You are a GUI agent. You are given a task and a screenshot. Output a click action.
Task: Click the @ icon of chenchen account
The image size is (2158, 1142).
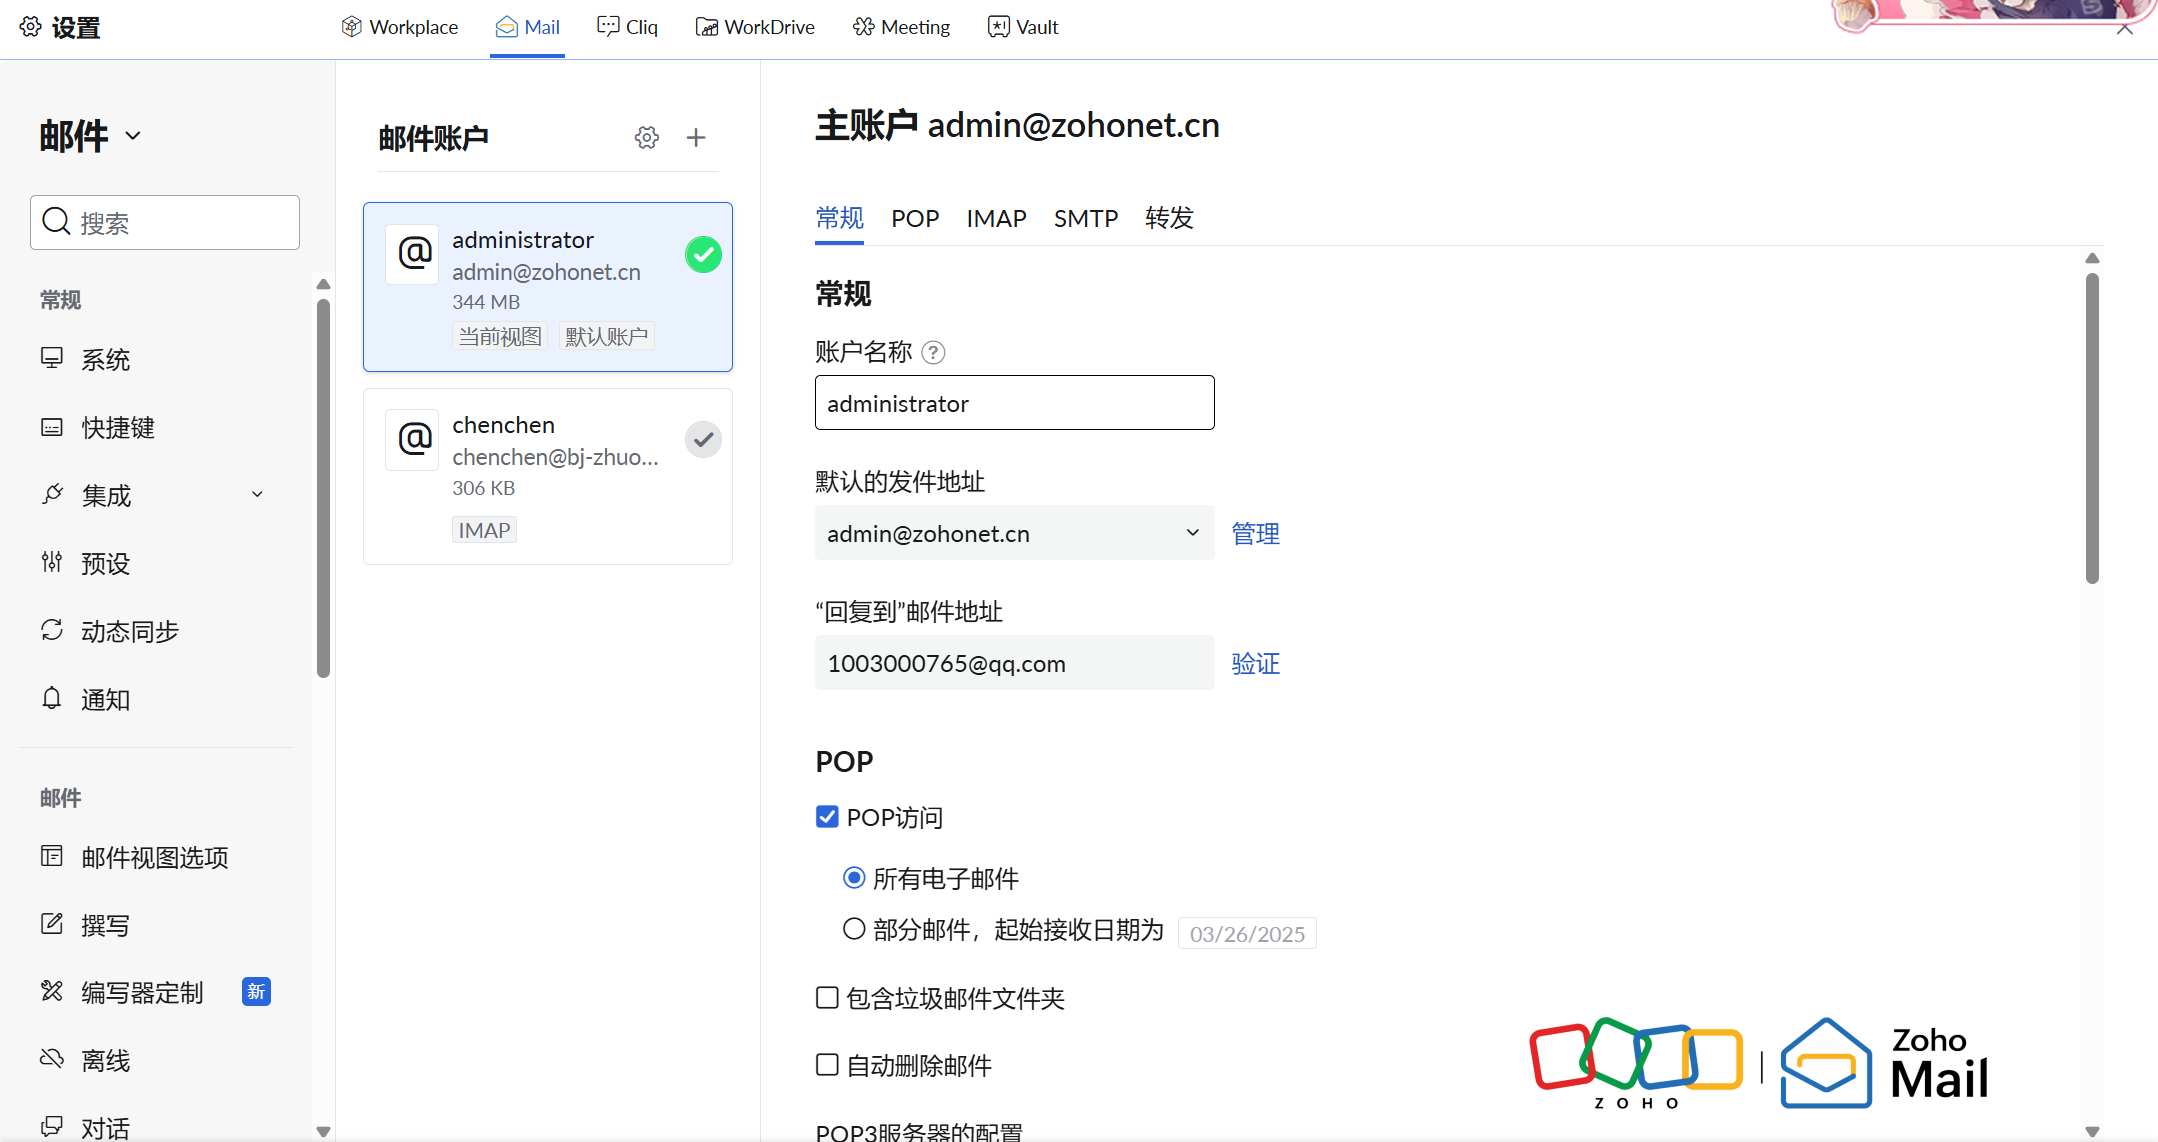(413, 439)
